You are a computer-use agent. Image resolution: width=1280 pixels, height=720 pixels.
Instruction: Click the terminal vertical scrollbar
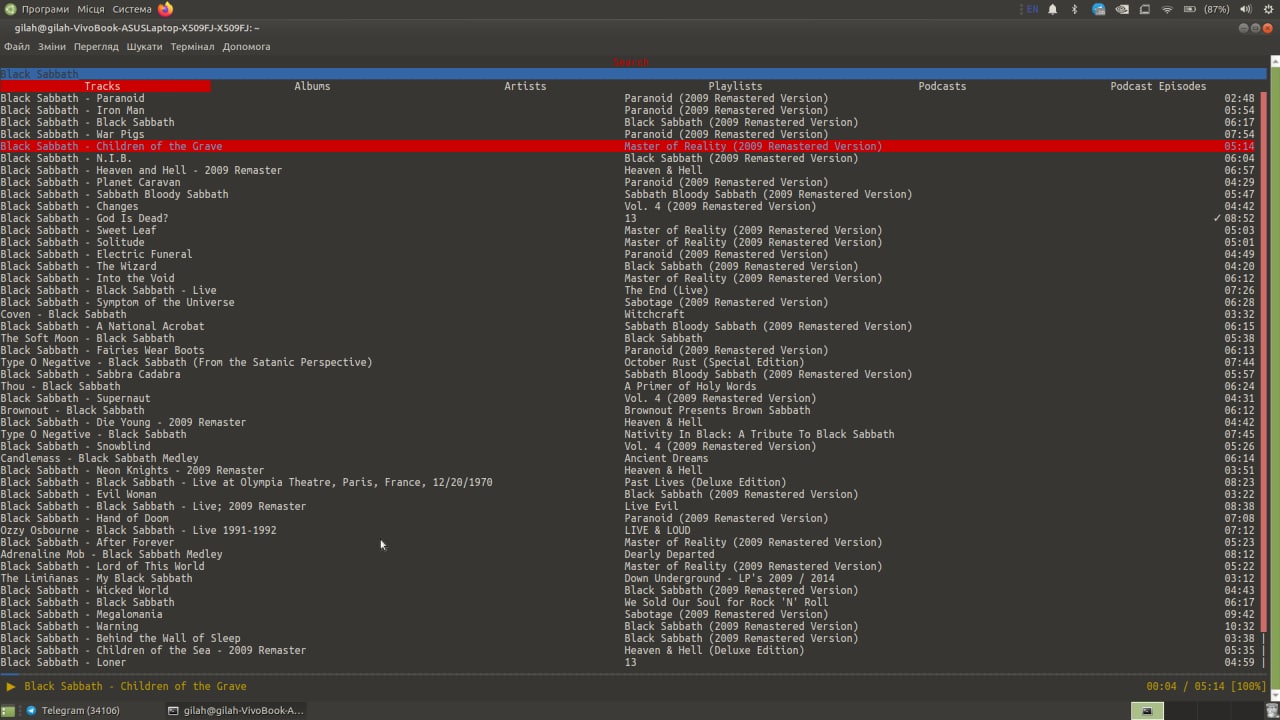pos(1274,380)
